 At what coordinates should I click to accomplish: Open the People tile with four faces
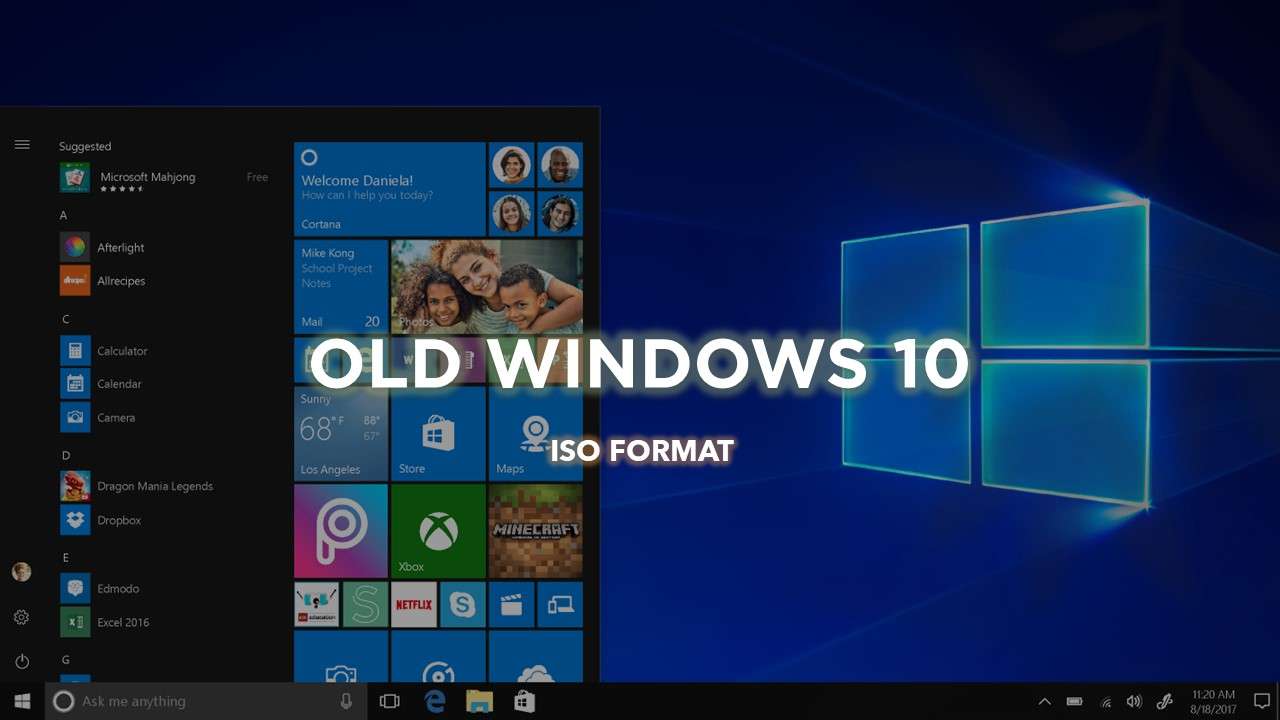536,189
